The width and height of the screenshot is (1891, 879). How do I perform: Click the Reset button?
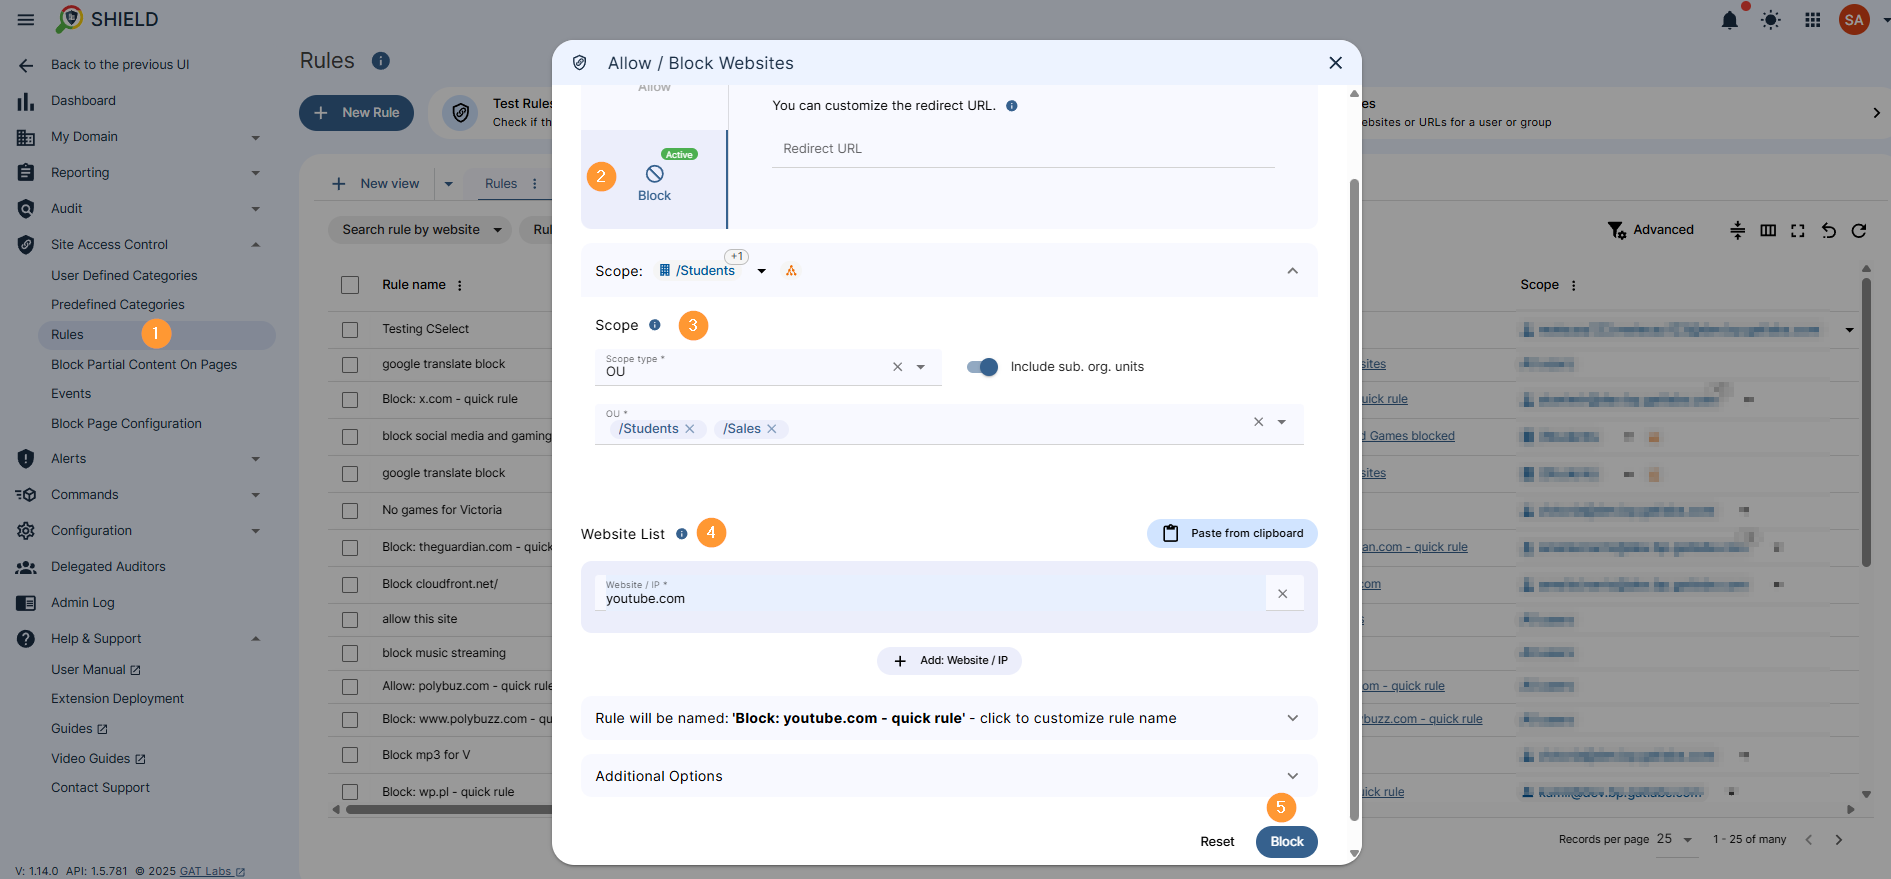point(1217,842)
